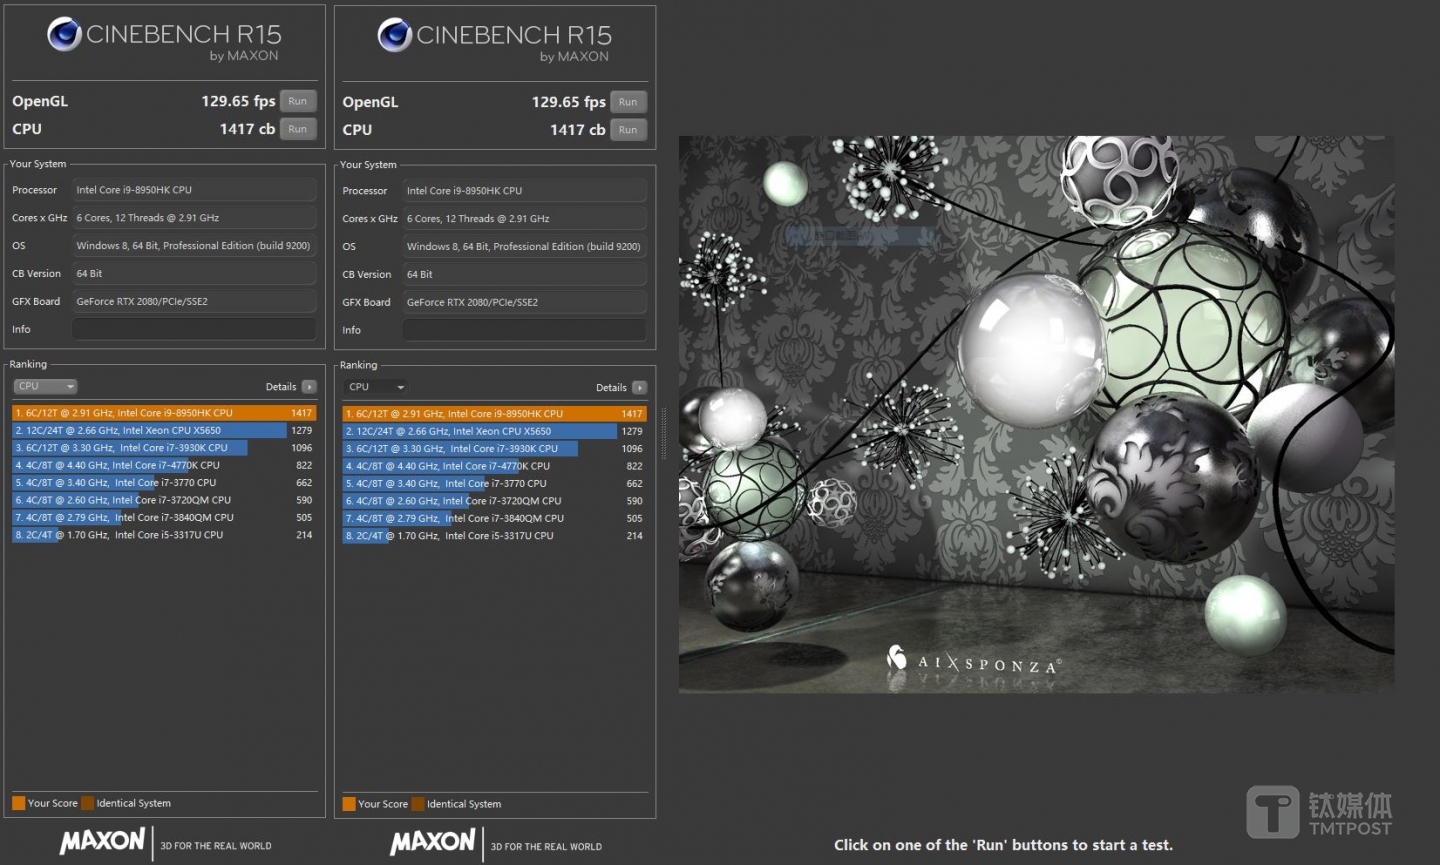Run the OpenGL test in right panel

coord(628,102)
